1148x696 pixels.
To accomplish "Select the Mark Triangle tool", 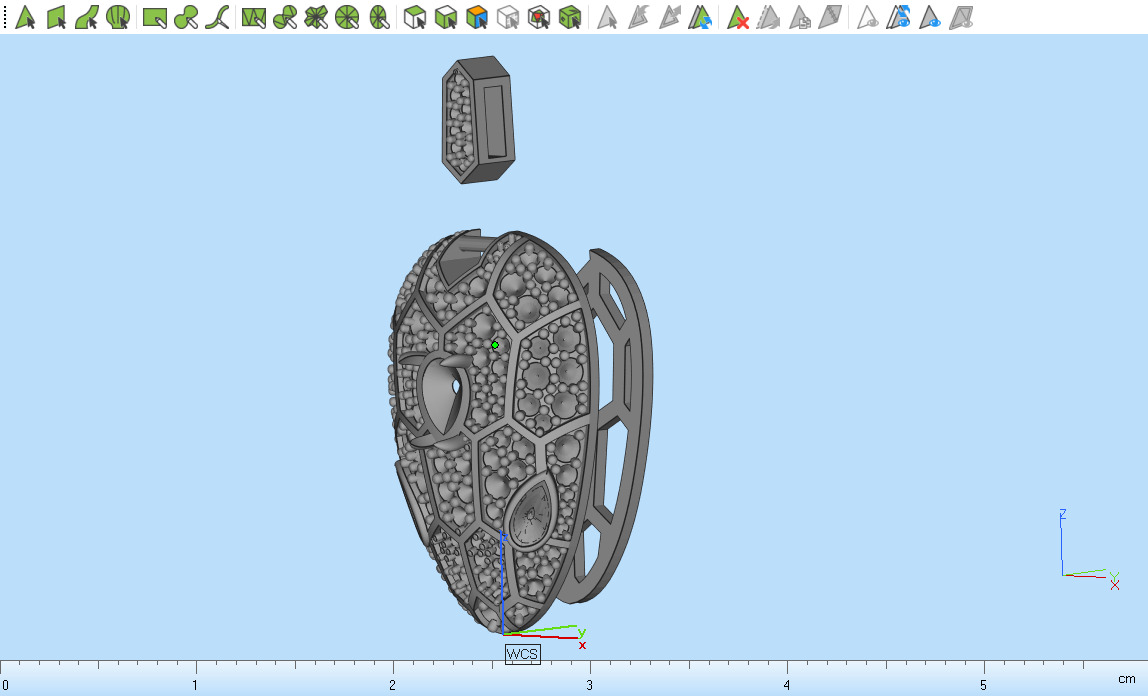I will (25, 16).
